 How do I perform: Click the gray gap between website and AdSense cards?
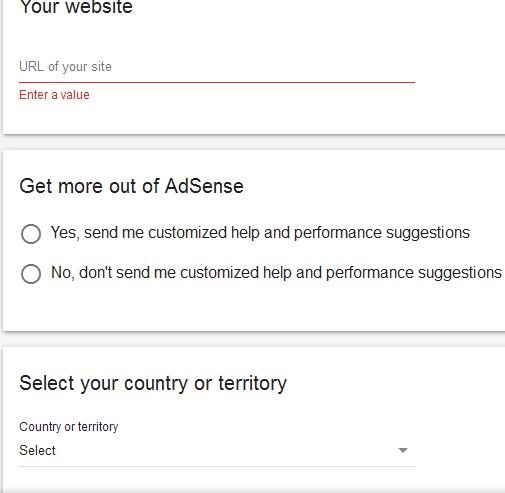[x=253, y=142]
